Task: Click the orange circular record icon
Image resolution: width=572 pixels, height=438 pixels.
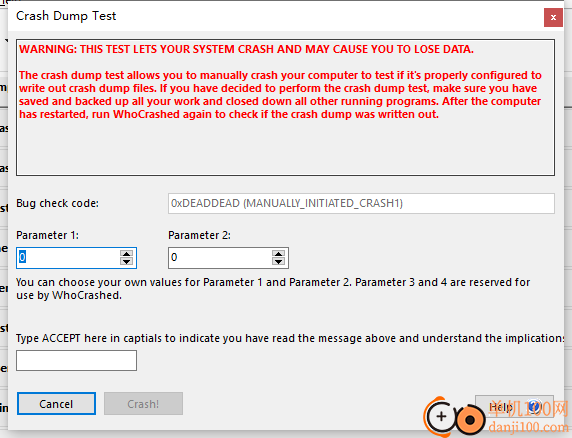Action: pyautogui.click(x=470, y=420)
